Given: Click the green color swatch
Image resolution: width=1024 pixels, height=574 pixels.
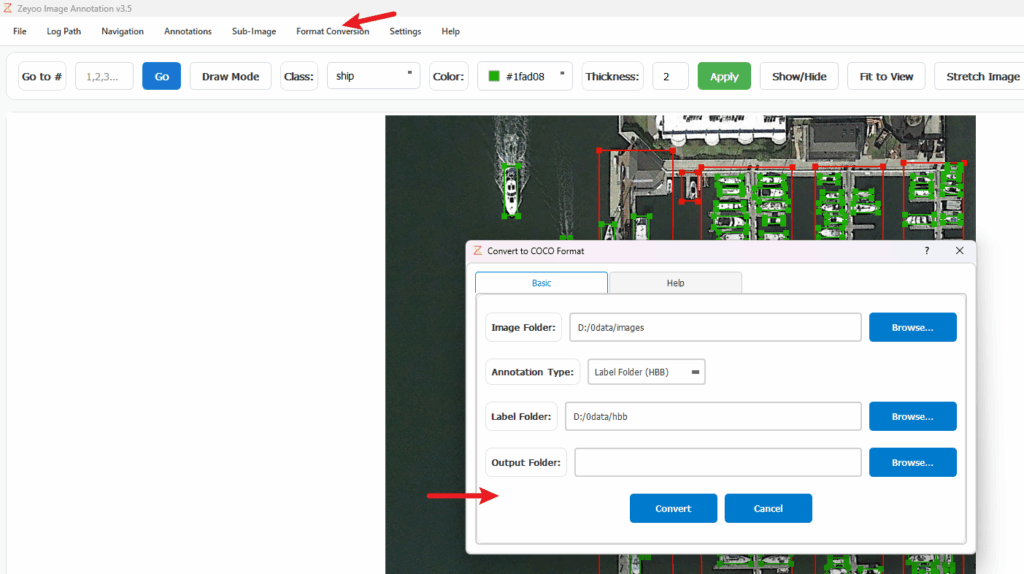Looking at the screenshot, I should 494,76.
